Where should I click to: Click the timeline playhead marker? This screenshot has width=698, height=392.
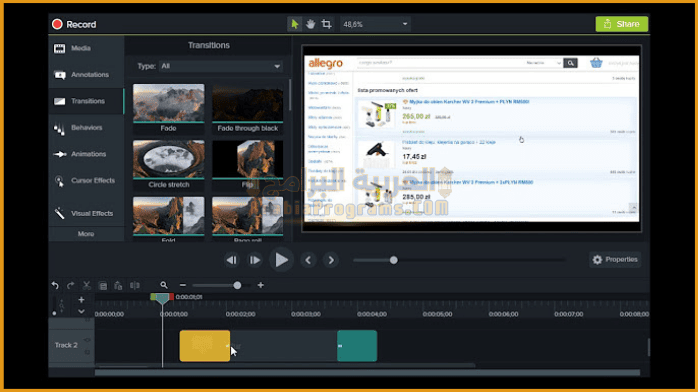(x=162, y=298)
